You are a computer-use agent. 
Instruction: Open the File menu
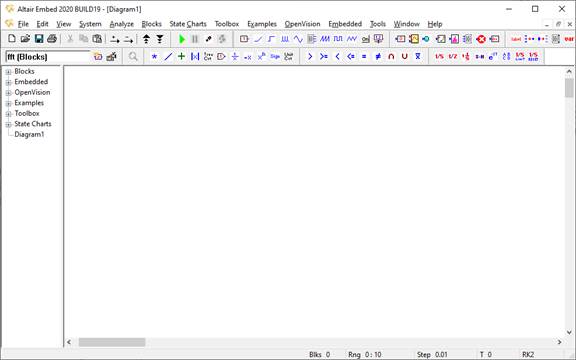[x=23, y=24]
